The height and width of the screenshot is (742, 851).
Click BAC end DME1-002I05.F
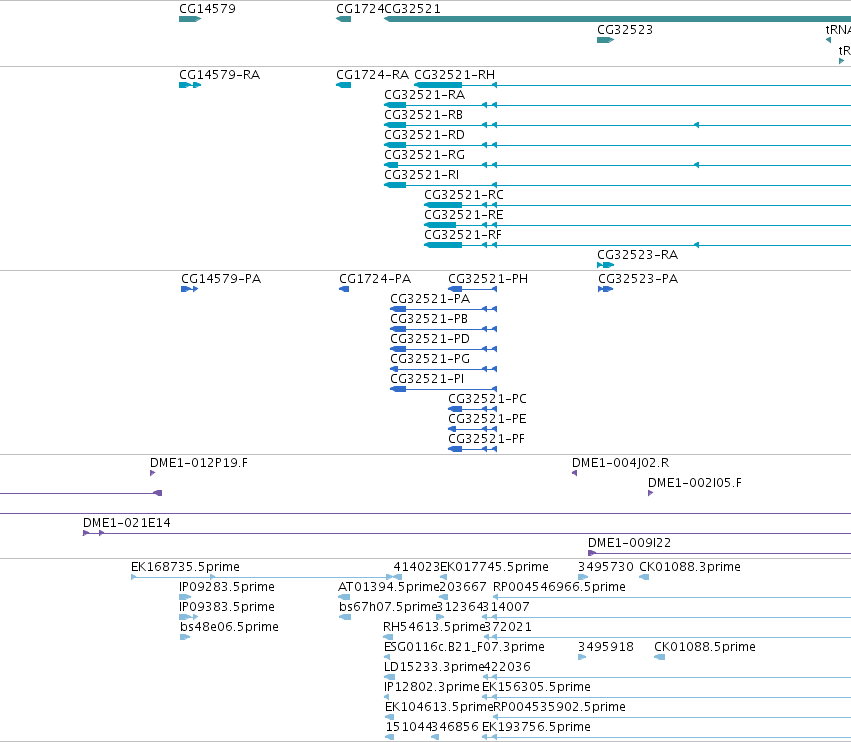[695, 483]
